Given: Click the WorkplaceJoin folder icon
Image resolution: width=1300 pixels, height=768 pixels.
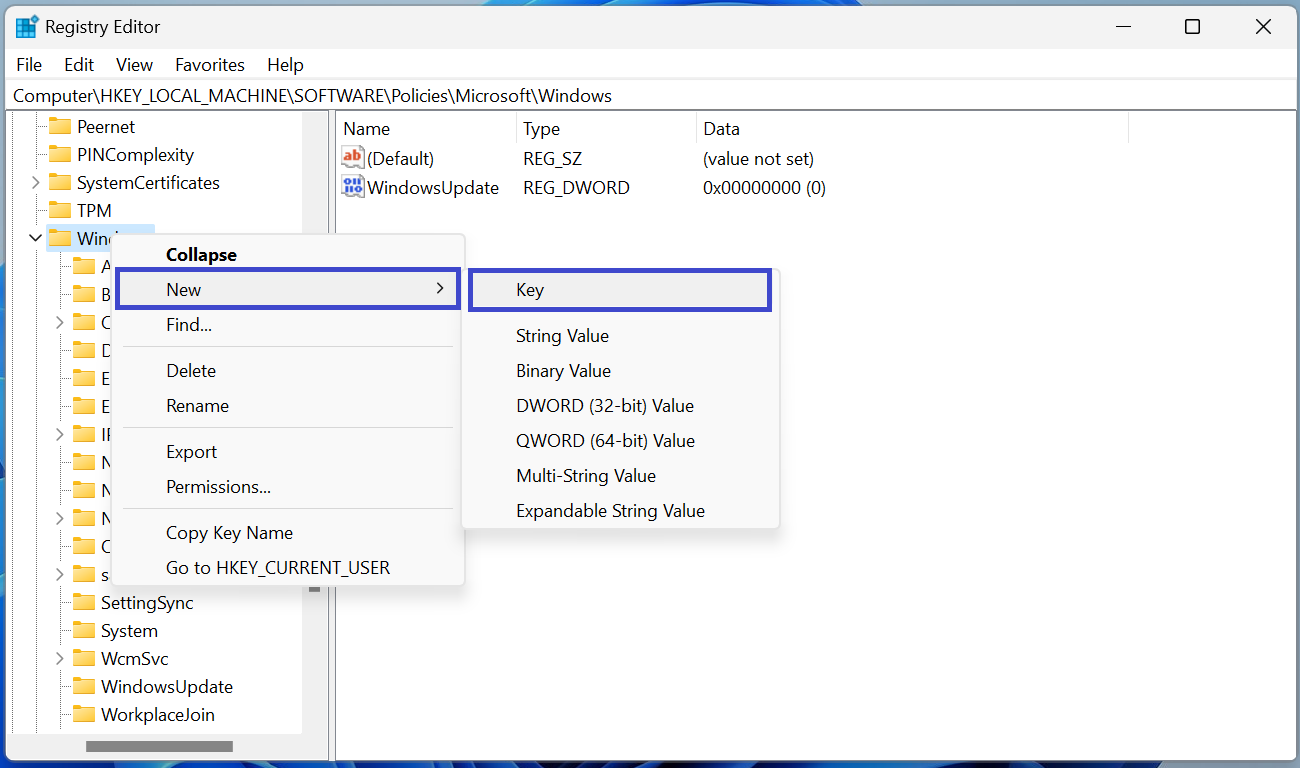Looking at the screenshot, I should pyautogui.click(x=85, y=715).
